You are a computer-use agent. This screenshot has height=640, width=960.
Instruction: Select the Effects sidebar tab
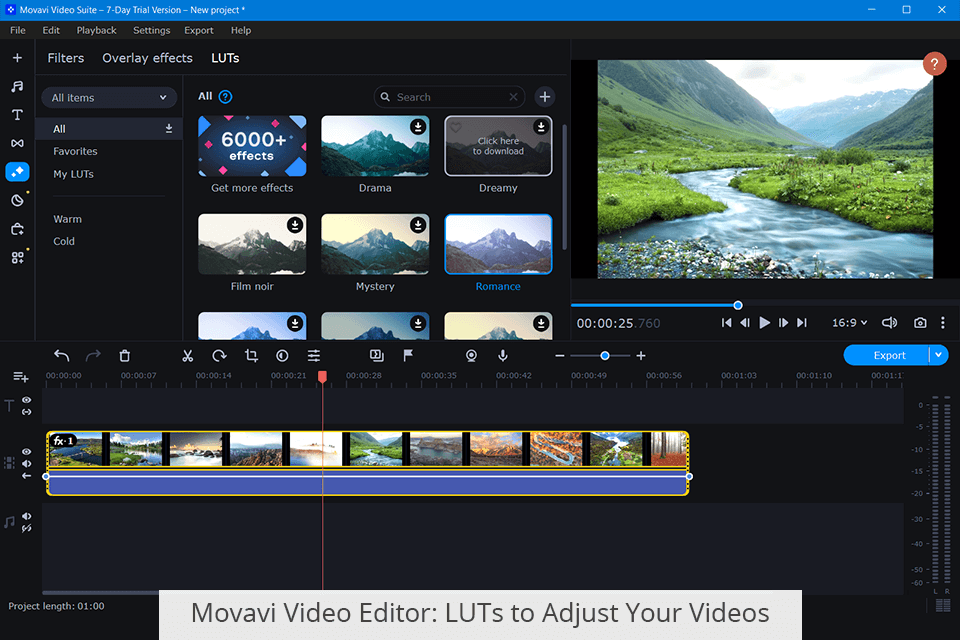pyautogui.click(x=17, y=171)
